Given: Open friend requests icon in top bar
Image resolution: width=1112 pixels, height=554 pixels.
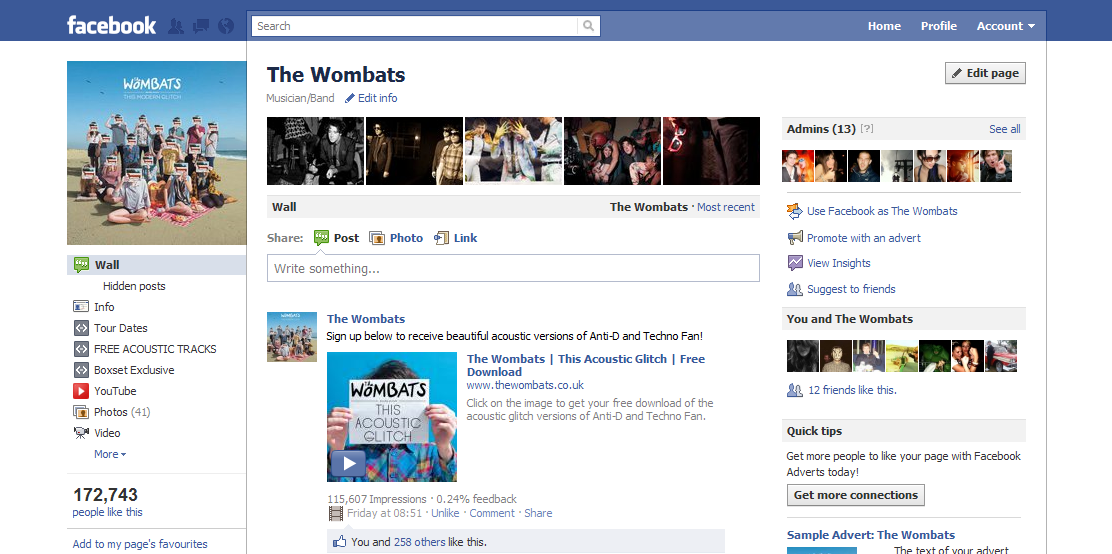Looking at the screenshot, I should 176,26.
